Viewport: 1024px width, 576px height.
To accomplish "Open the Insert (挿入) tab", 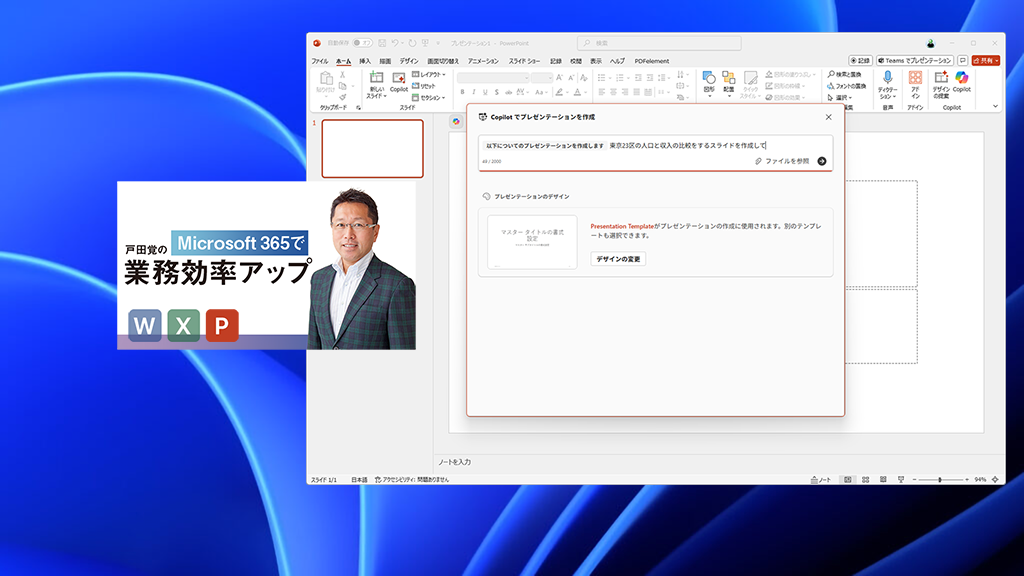I will pos(364,61).
